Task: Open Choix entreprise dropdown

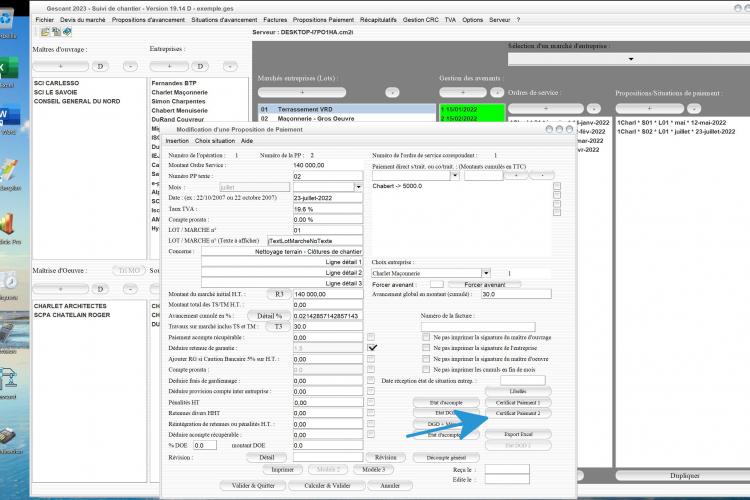Action: point(486,273)
